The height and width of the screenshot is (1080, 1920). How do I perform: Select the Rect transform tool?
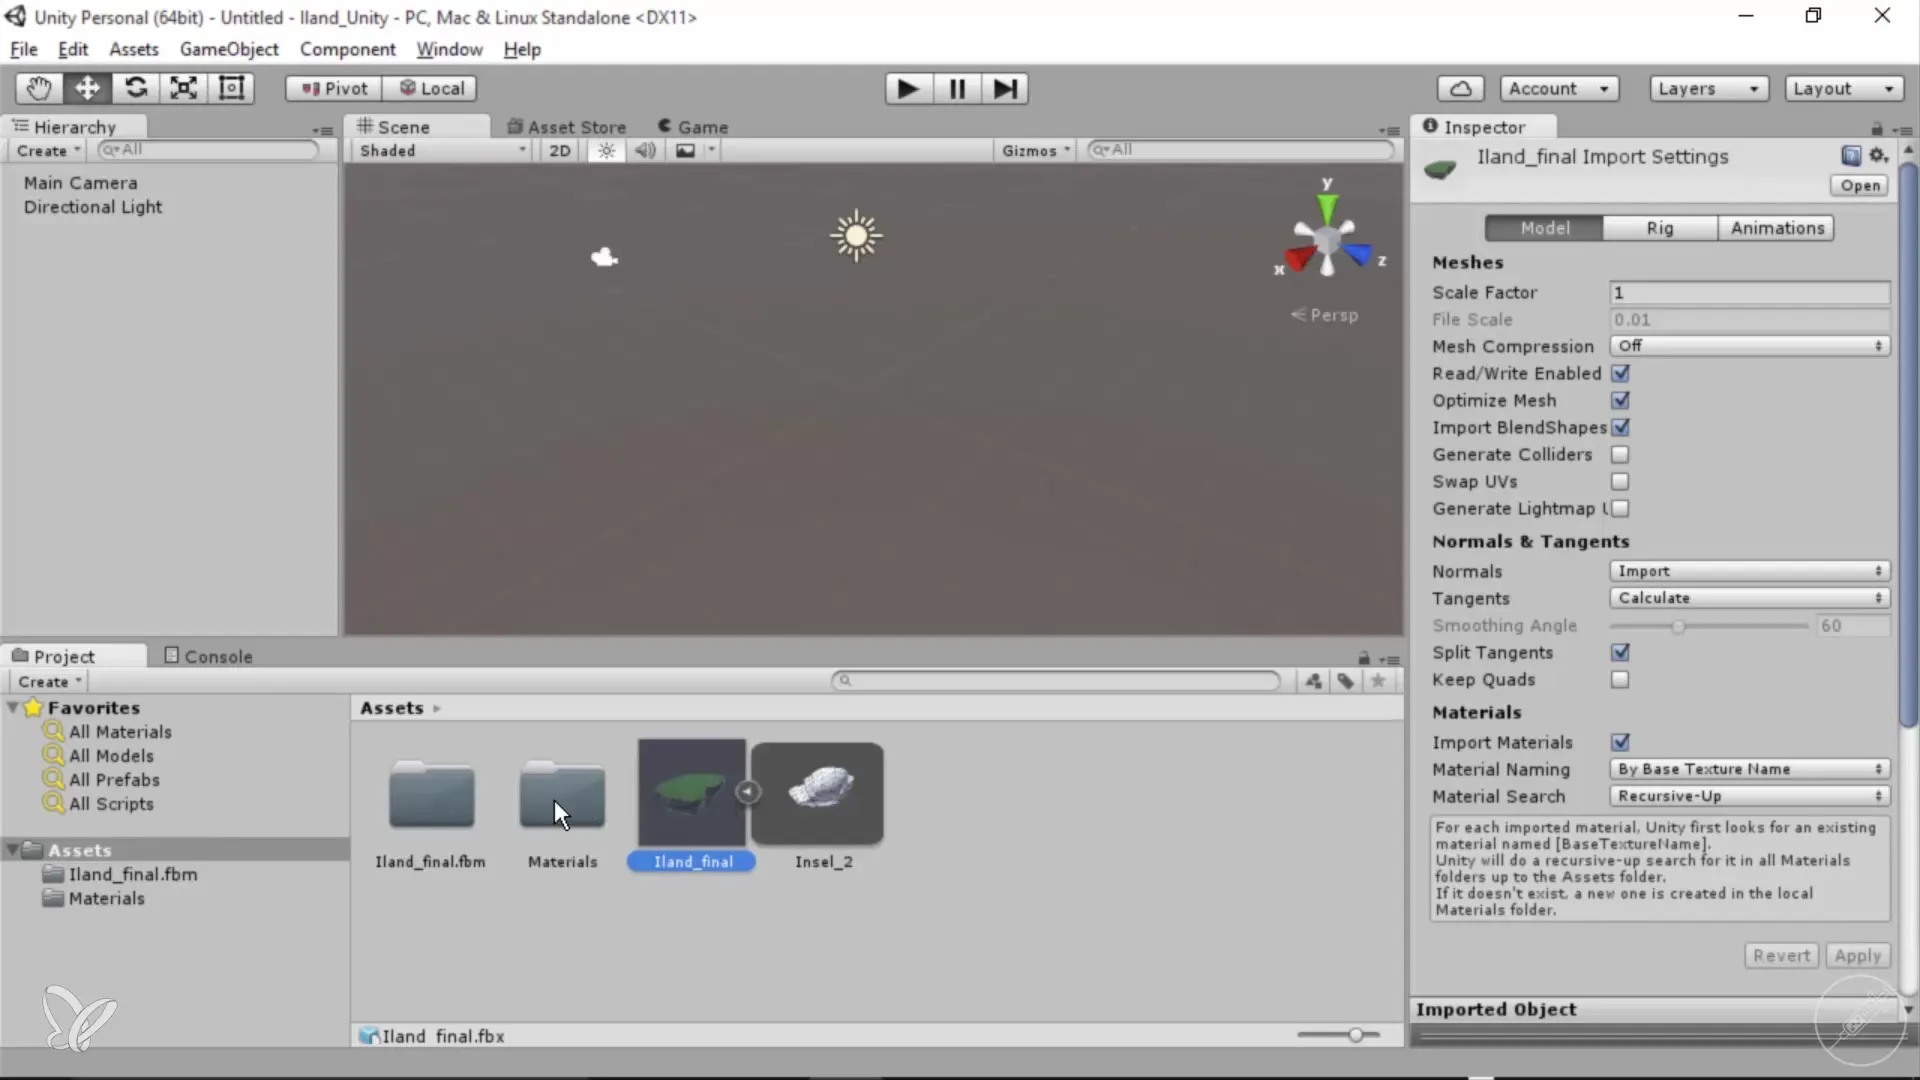coord(231,88)
